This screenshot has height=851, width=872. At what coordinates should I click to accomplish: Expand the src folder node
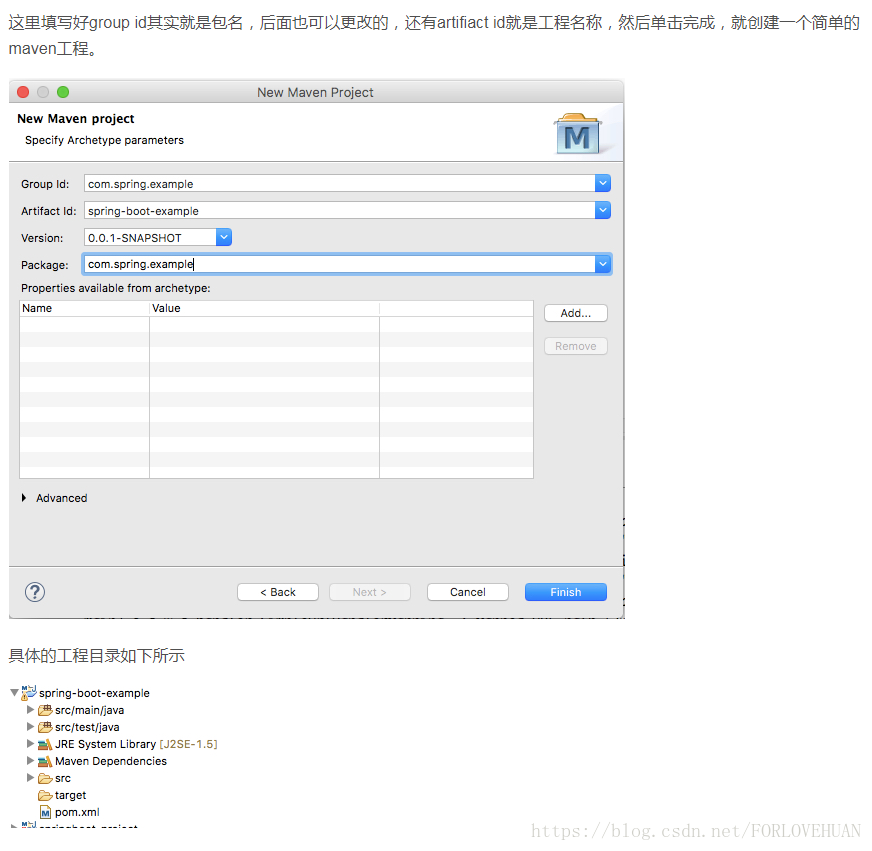click(x=31, y=778)
